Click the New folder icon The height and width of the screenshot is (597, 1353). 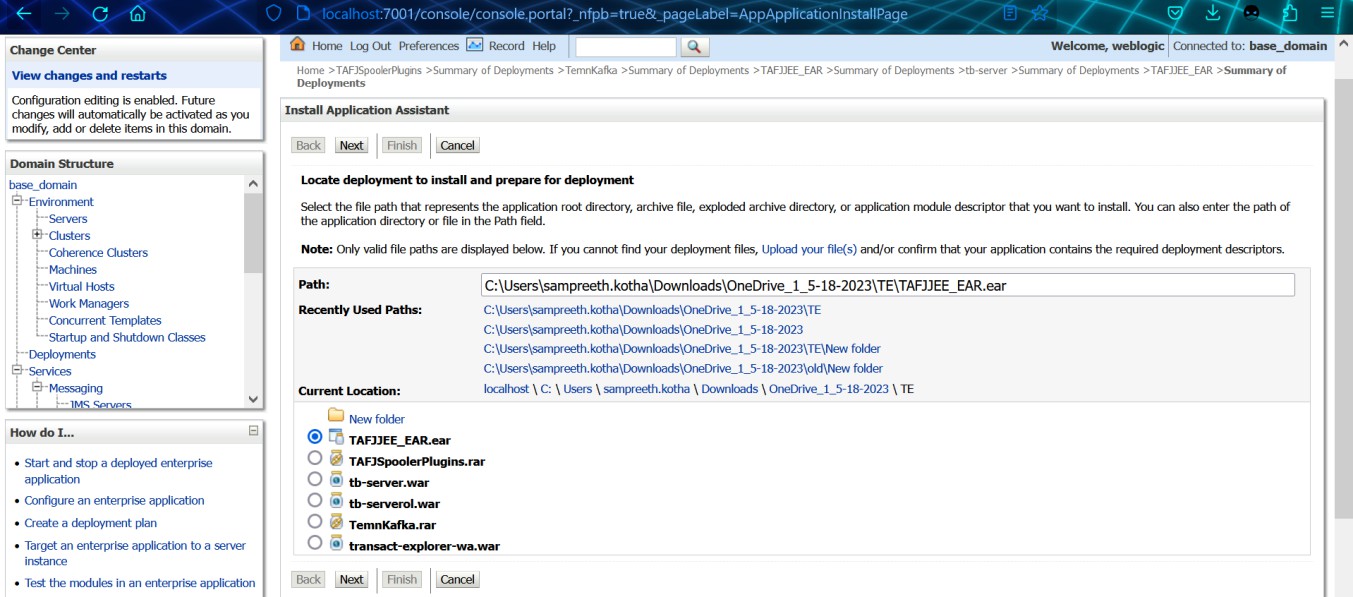pos(336,416)
